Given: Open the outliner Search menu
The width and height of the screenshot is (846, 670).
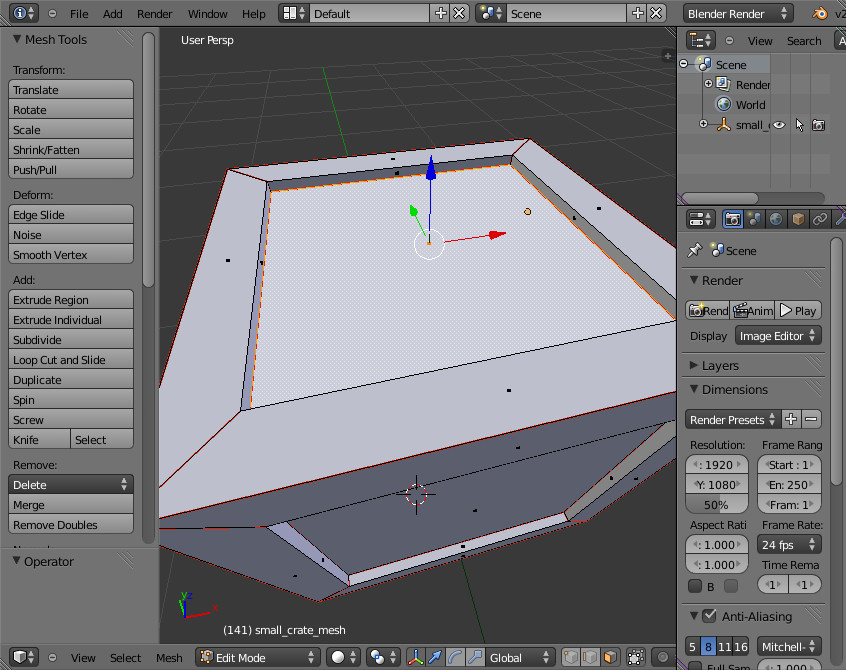Looking at the screenshot, I should tap(803, 40).
